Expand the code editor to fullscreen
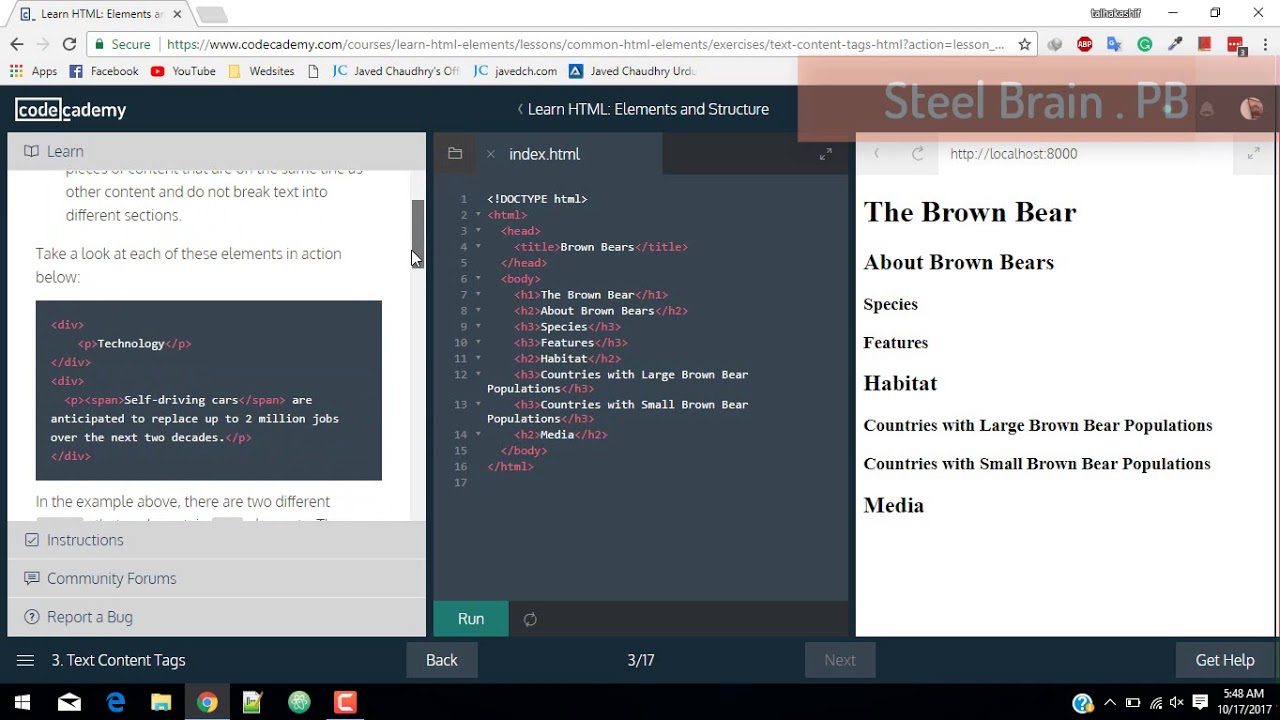 pos(825,154)
